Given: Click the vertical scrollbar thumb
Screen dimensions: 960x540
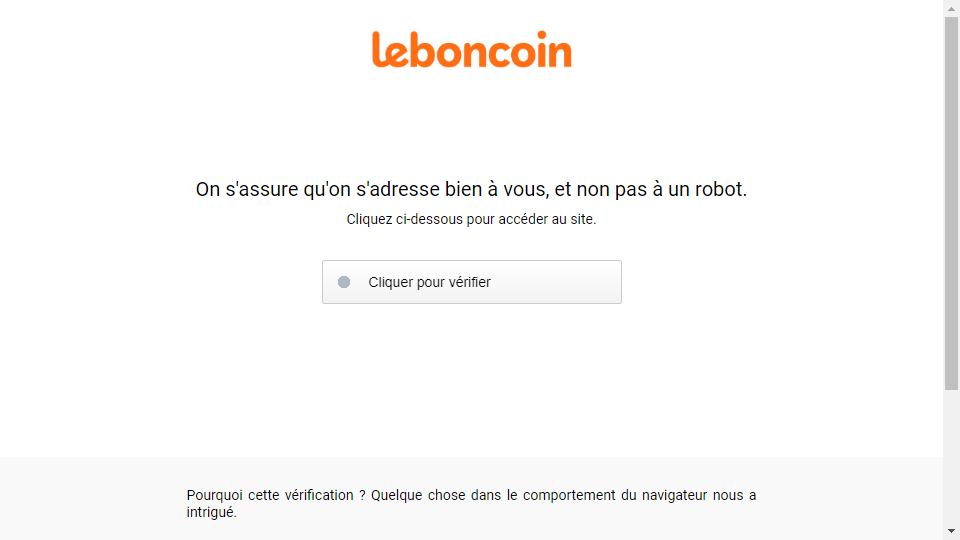Looking at the screenshot, I should point(951,203).
